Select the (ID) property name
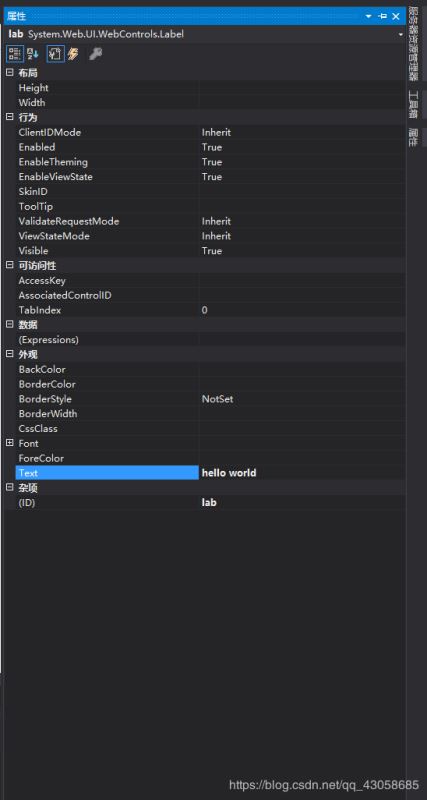 [x=27, y=503]
